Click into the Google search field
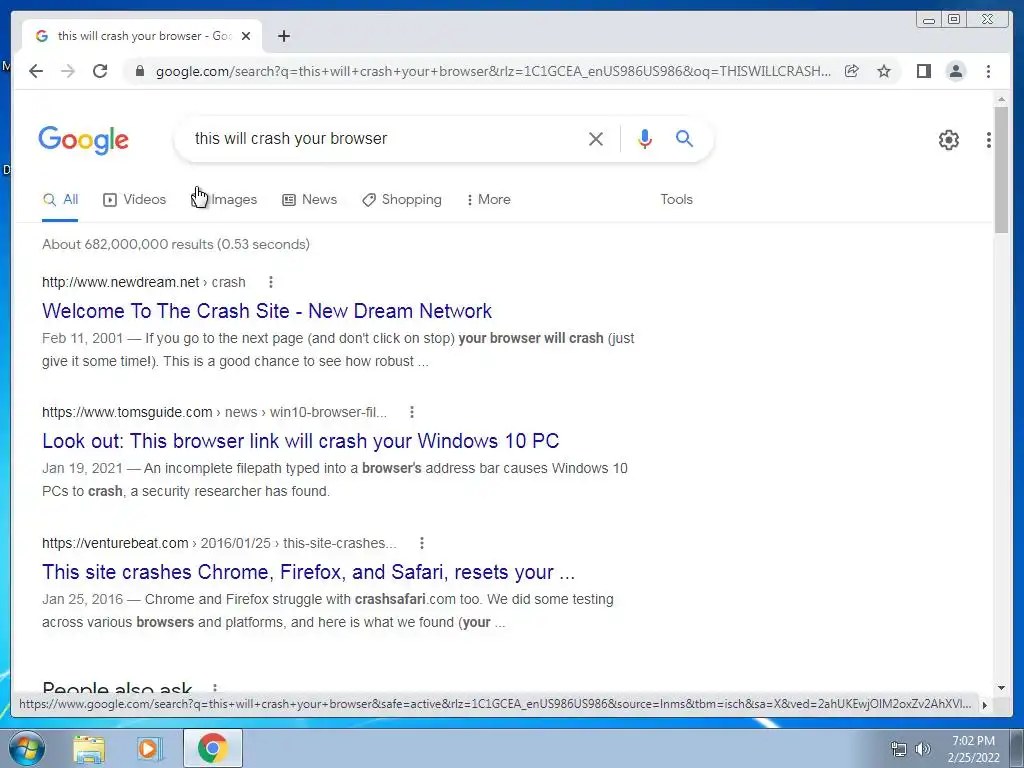Screen dimensions: 1024x768 (x=385, y=138)
